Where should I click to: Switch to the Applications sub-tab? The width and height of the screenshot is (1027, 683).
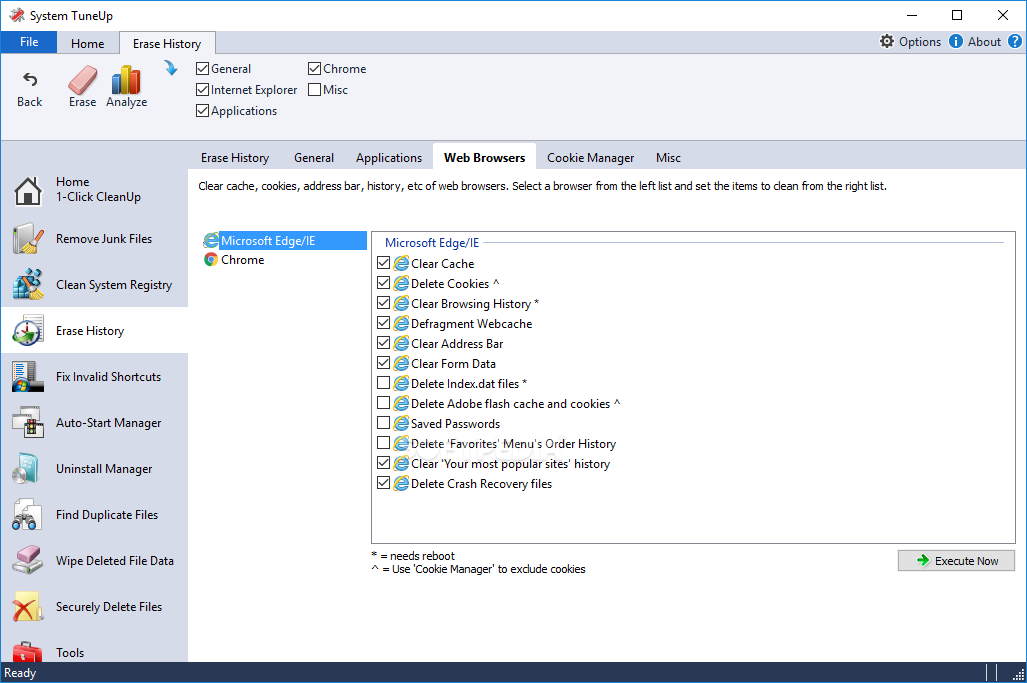(x=389, y=158)
